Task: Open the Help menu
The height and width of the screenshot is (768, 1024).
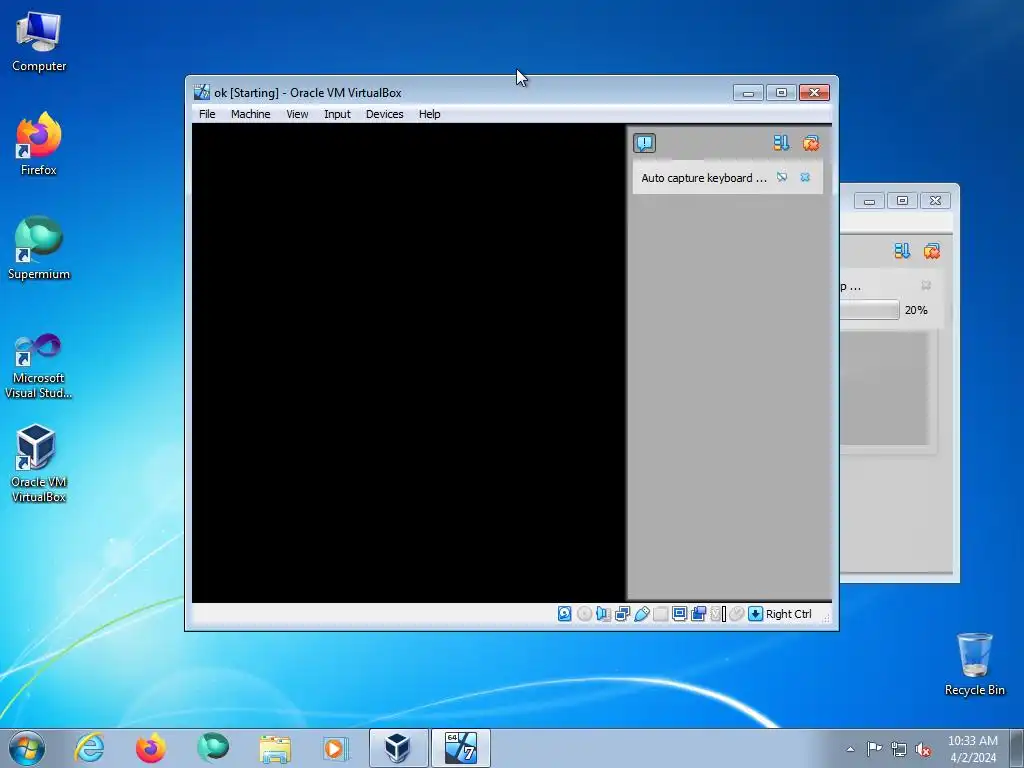Action: coord(429,114)
